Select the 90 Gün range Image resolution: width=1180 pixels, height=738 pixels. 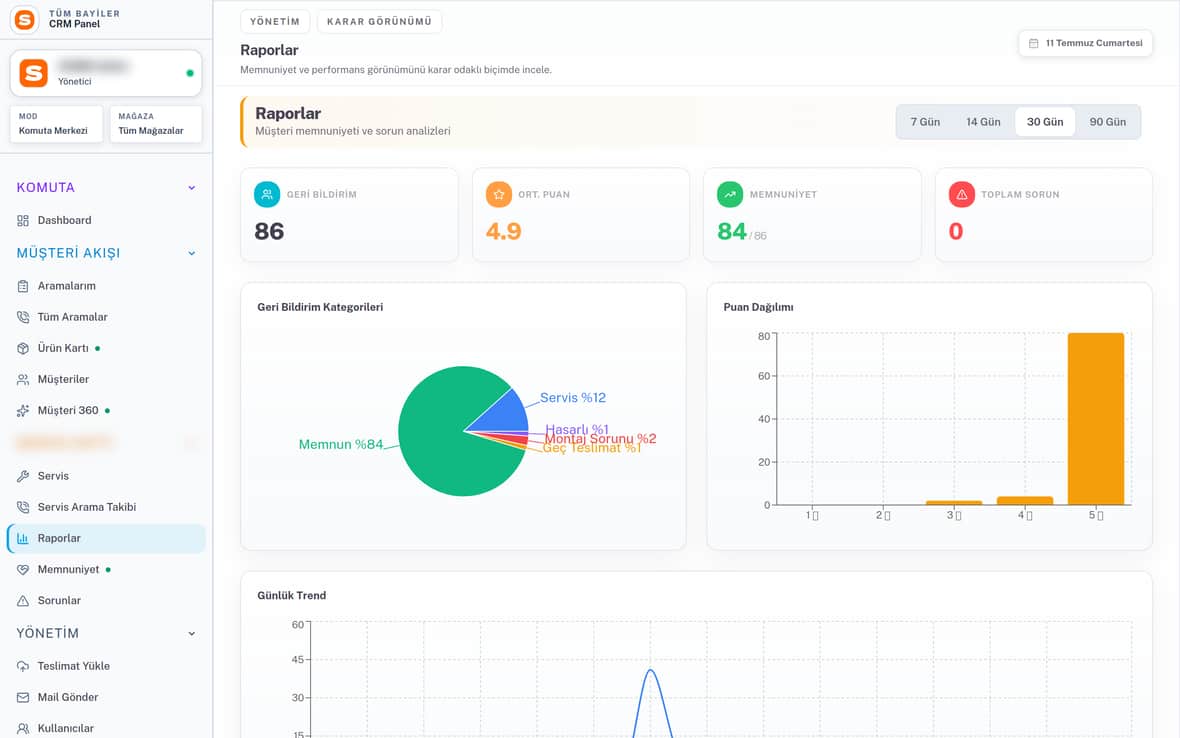(1107, 122)
